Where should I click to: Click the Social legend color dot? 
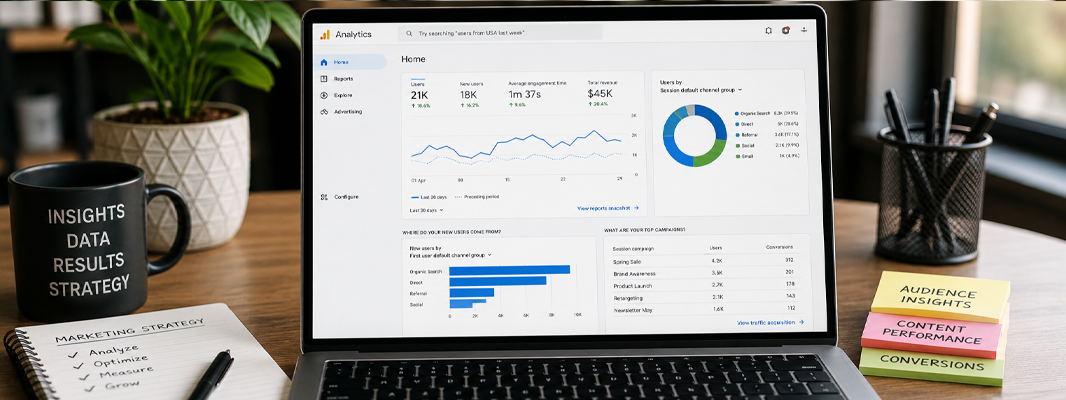tap(736, 145)
